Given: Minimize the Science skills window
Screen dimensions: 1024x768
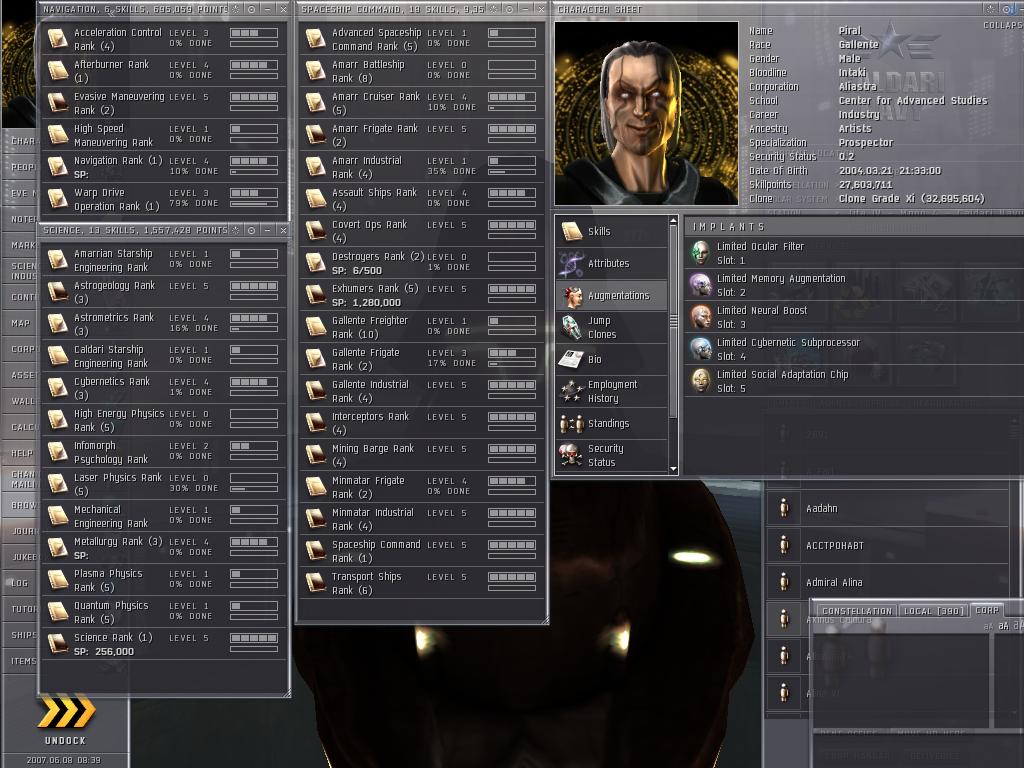Looking at the screenshot, I should [267, 231].
